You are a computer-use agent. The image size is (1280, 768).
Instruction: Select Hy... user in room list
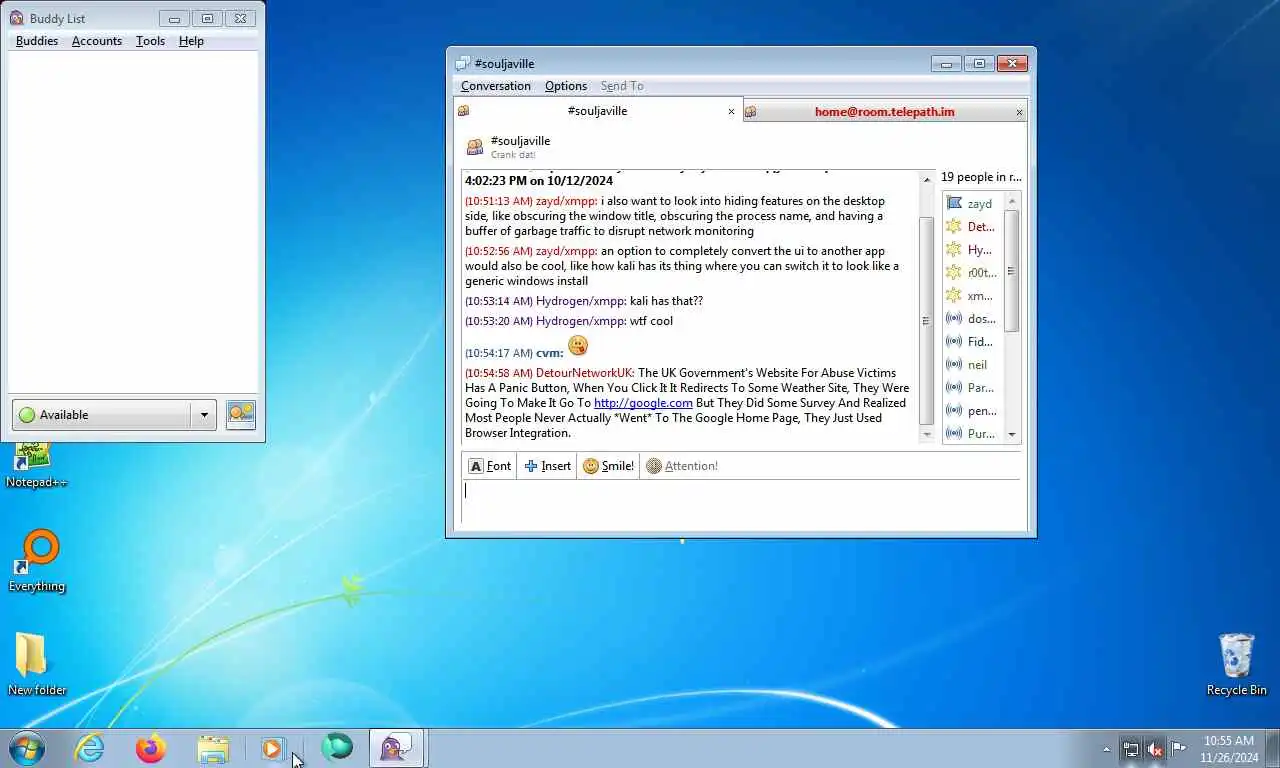point(971,250)
